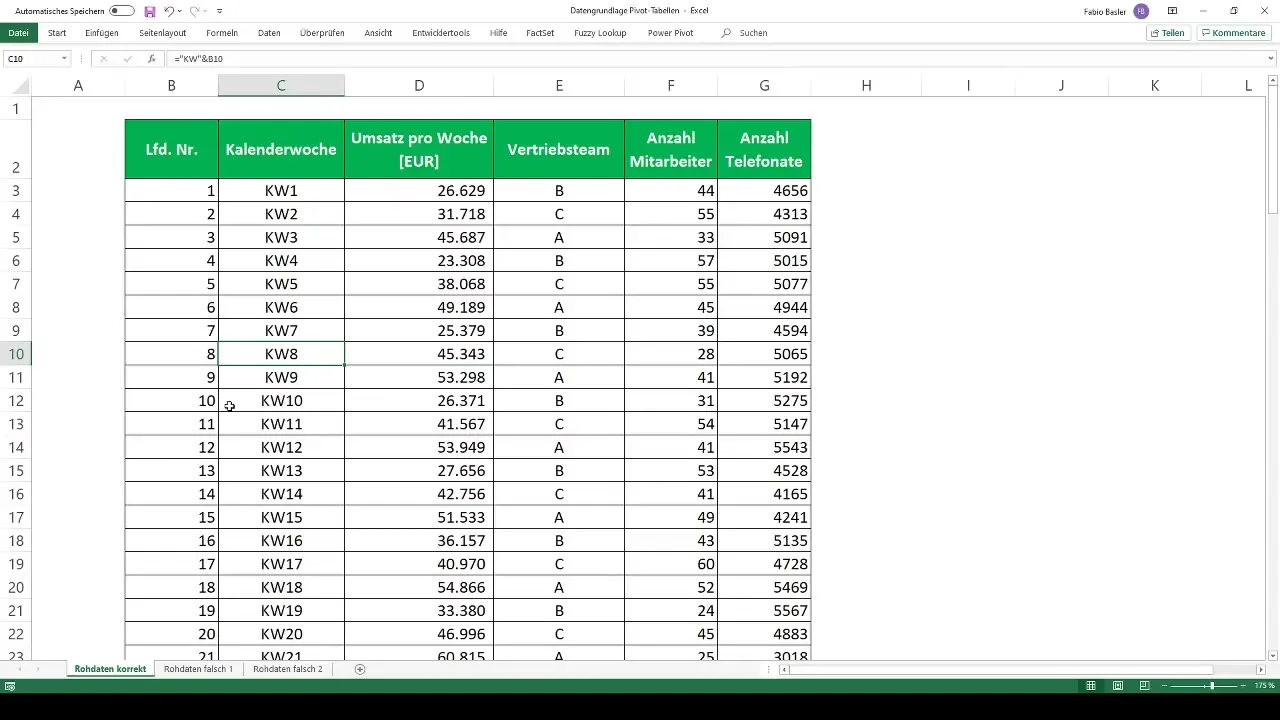Click the 175 % zoom level
The image size is (1280, 720).
(1265, 686)
